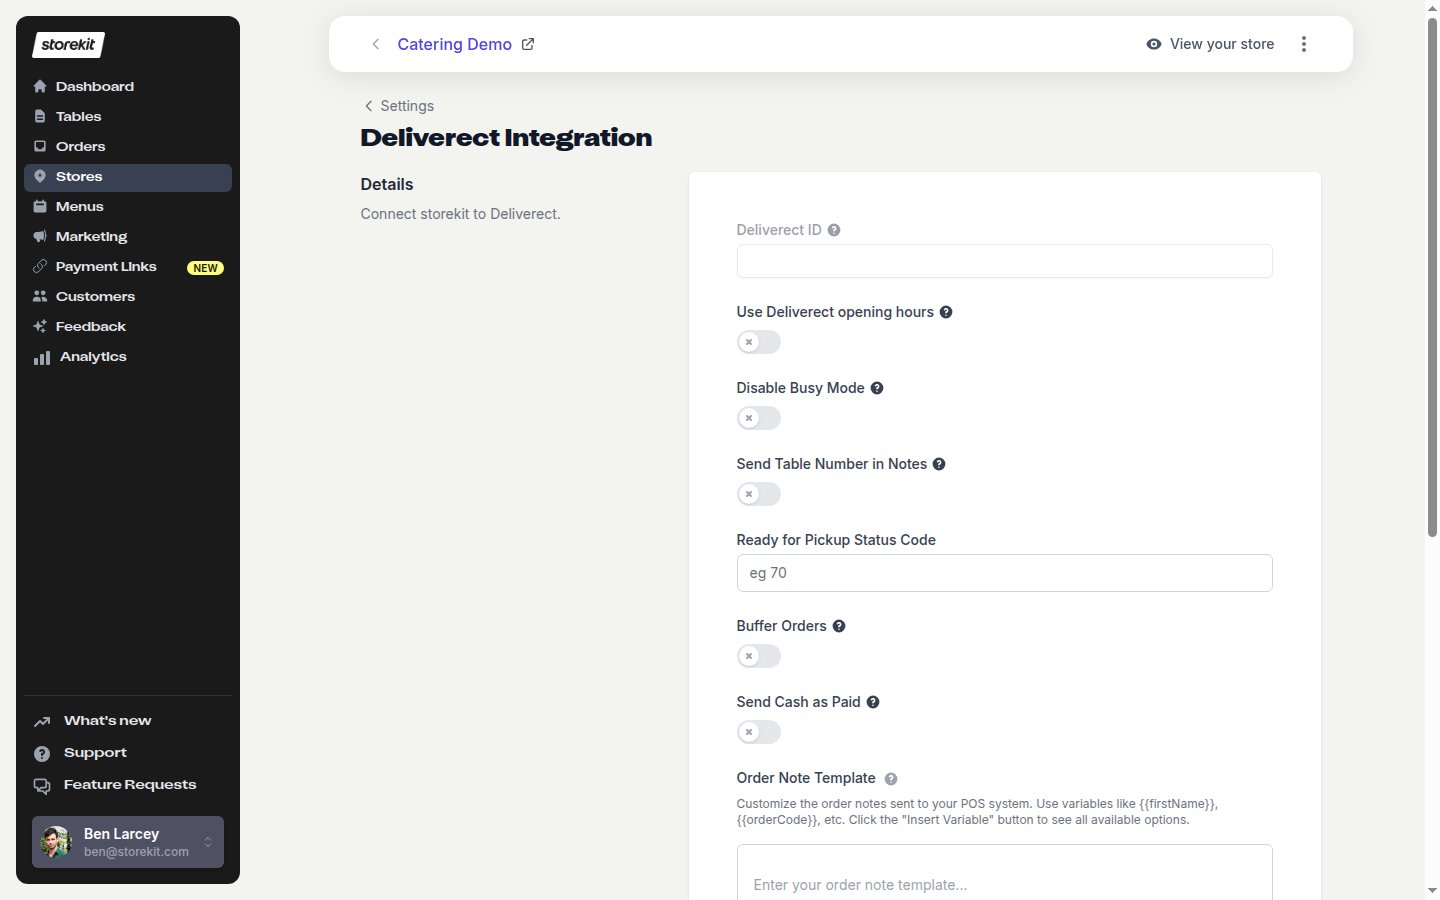Expand the Ben Larcey account switcher arrows
Viewport: 1440px width, 900px height.
pos(208,842)
